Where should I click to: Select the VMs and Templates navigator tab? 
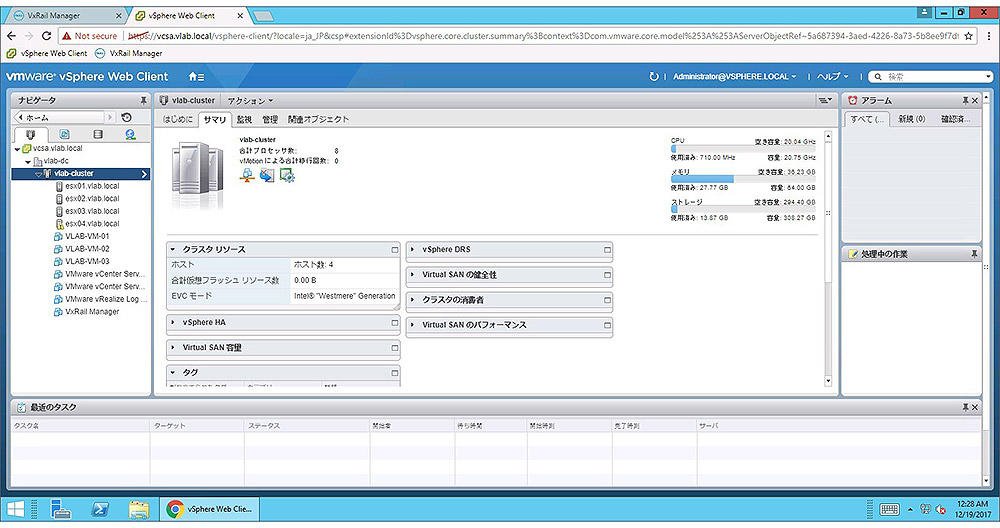[x=64, y=135]
